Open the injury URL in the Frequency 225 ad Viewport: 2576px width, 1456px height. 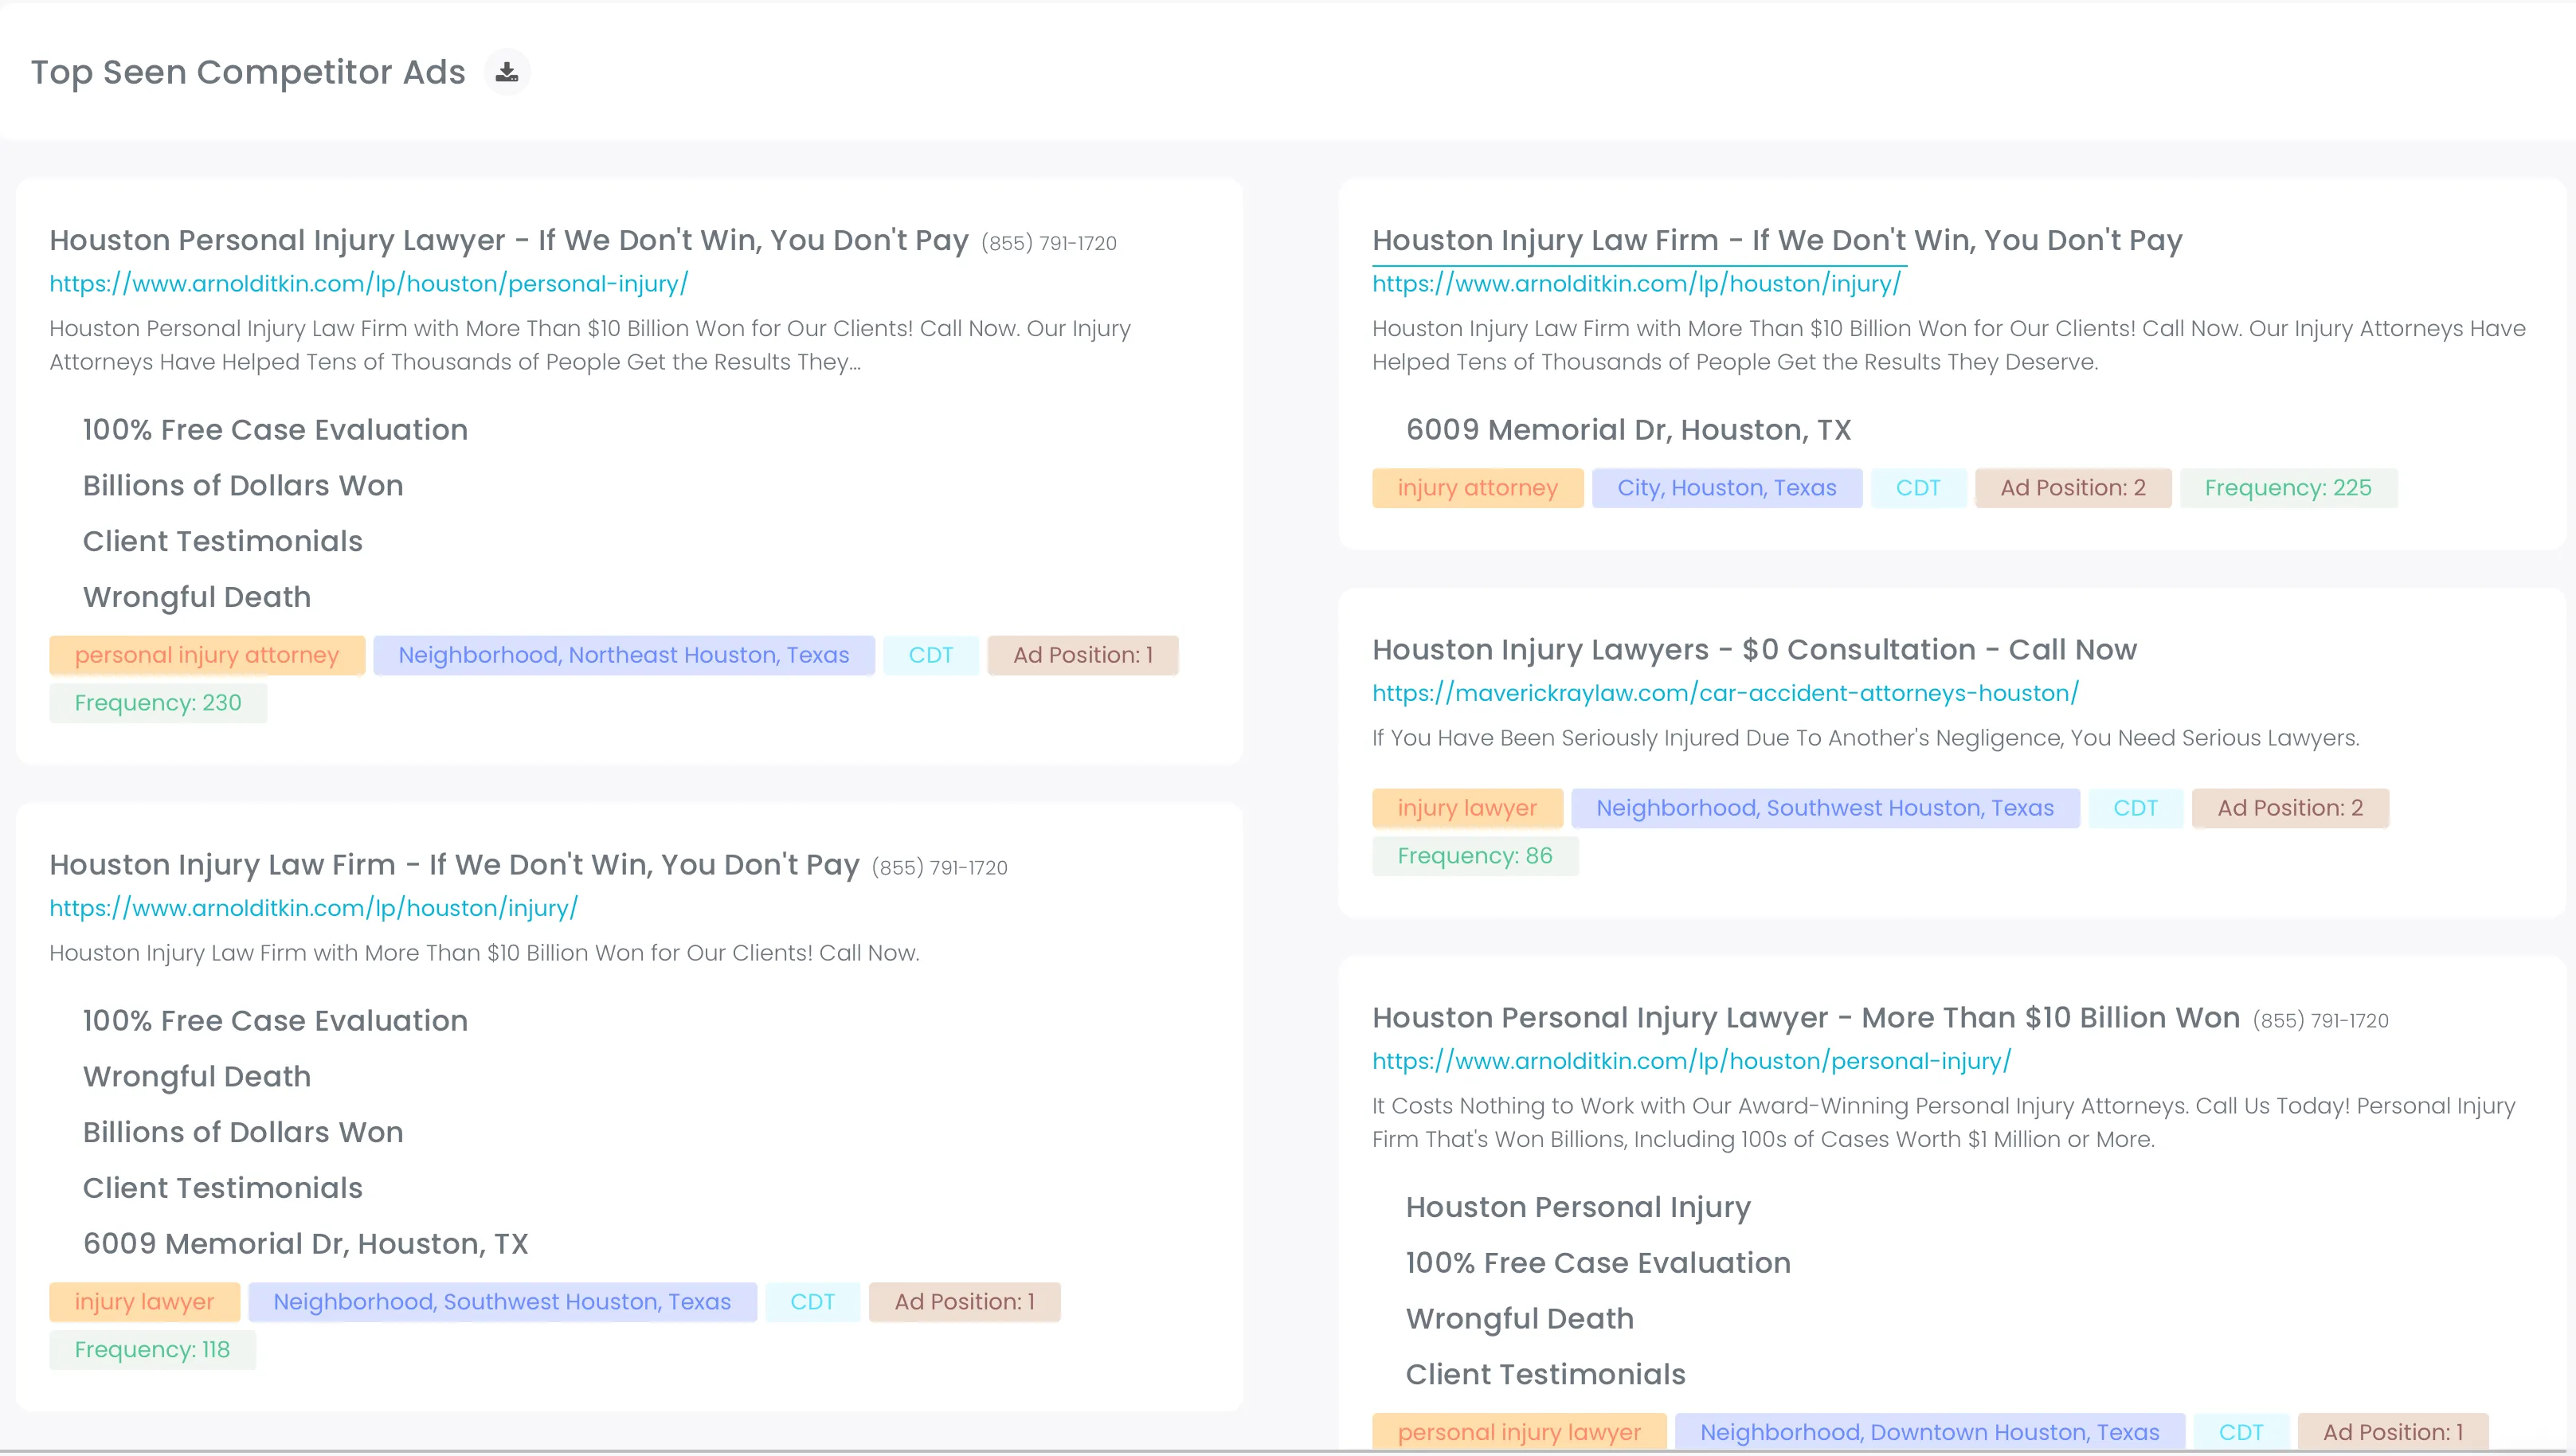pos(1636,284)
